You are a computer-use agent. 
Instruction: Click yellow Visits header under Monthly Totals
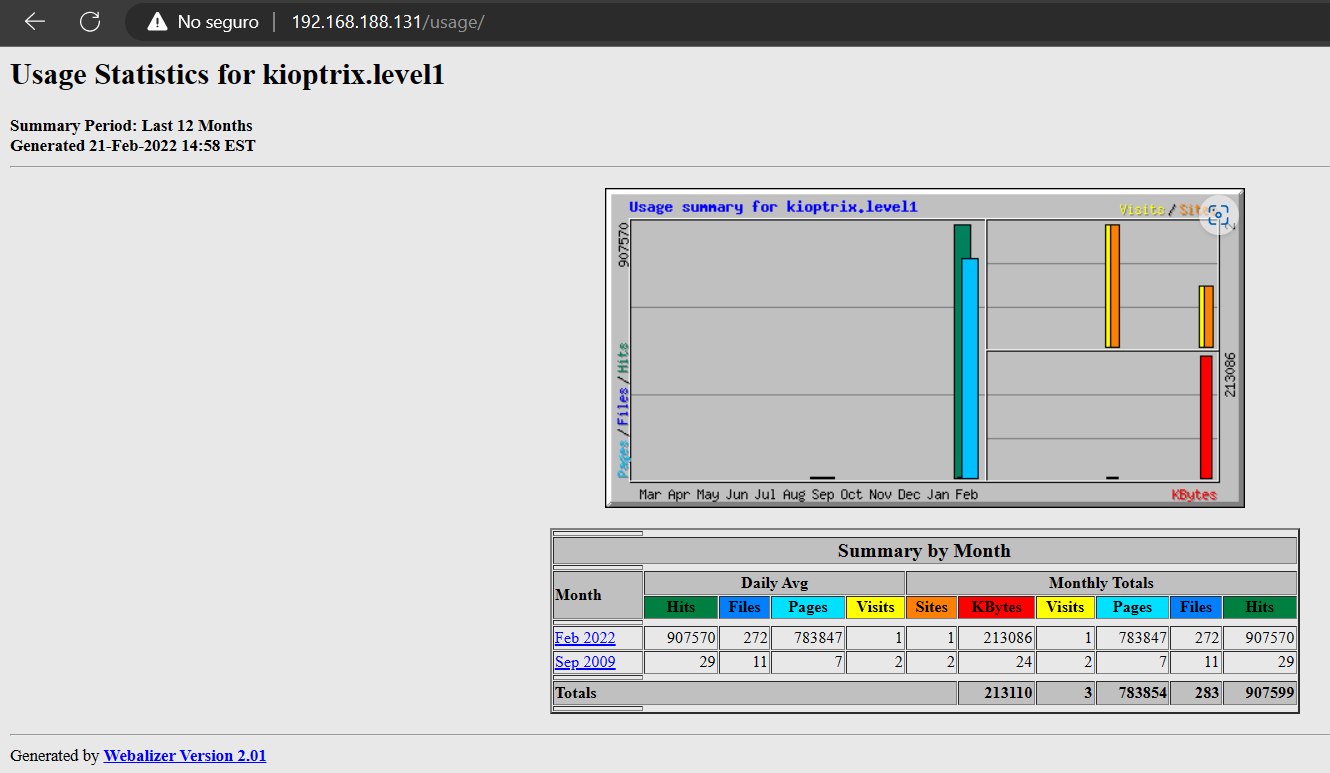tap(1065, 607)
